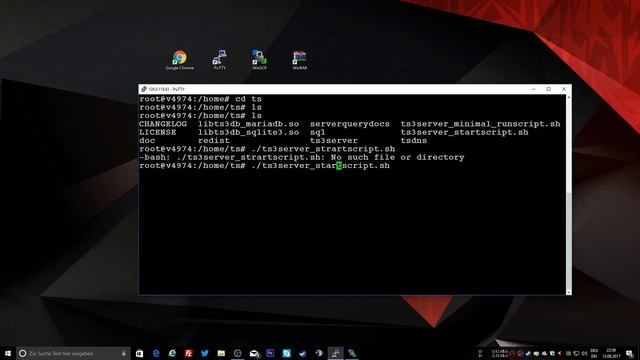The image size is (640, 360).
Task: Open Mail app from taskbar
Action: 254,353
